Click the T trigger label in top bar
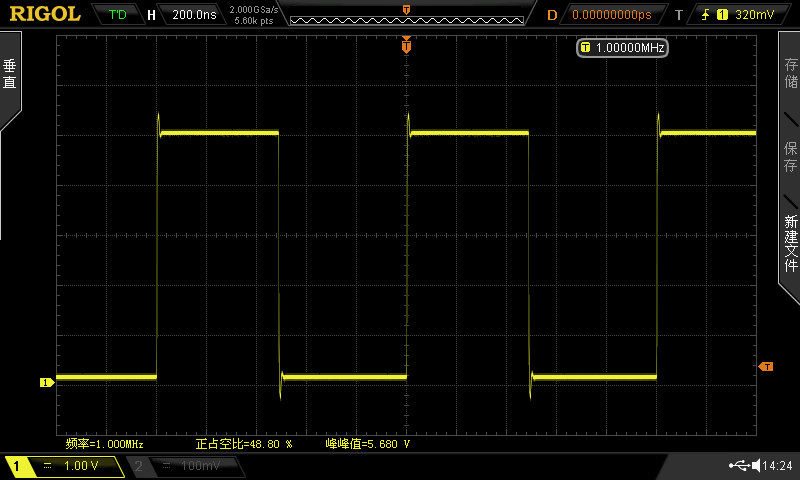800x480 pixels. coord(679,15)
